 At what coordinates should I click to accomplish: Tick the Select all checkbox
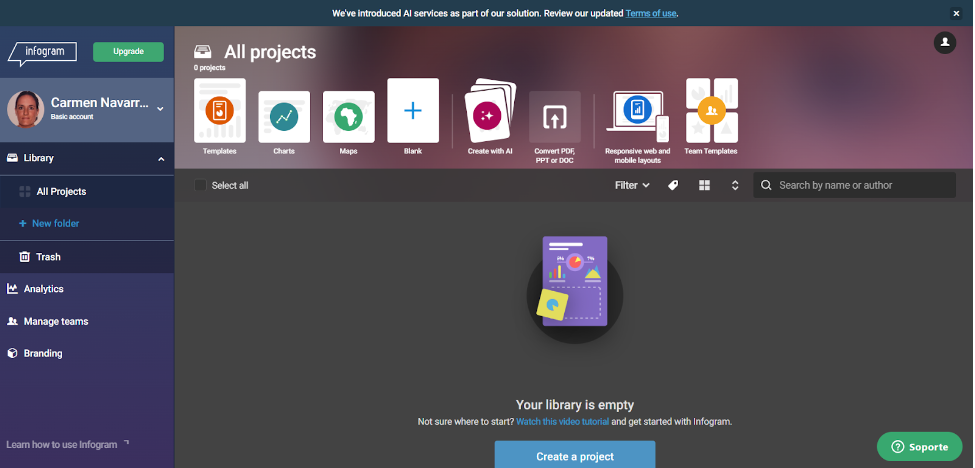pos(201,185)
